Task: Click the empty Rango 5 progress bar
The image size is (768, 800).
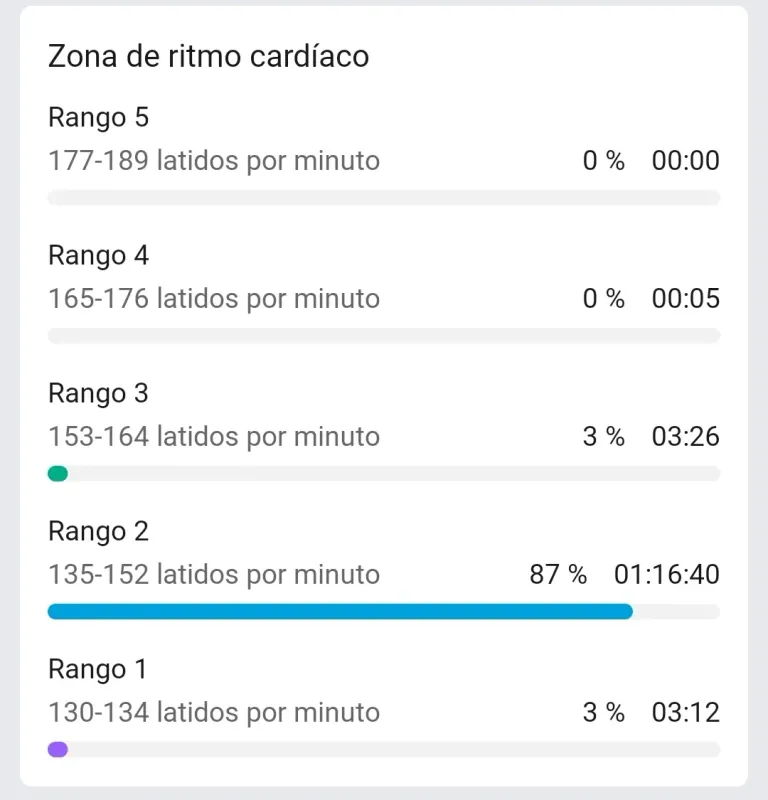Action: [384, 197]
